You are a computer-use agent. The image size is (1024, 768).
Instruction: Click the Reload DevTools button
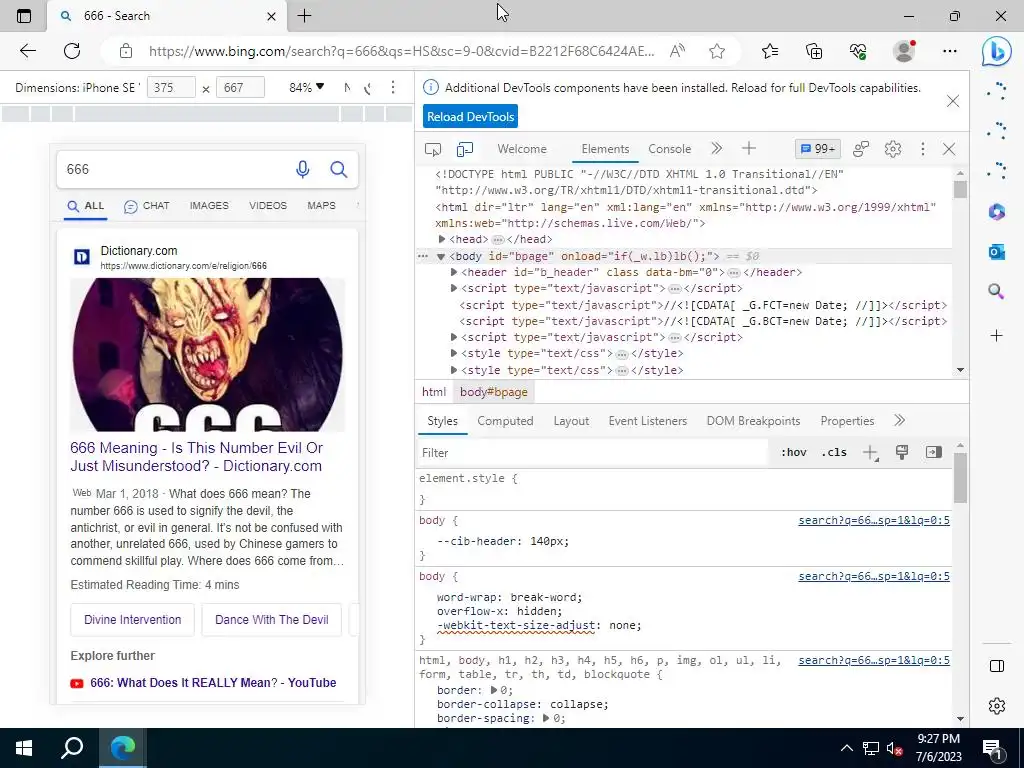470,117
